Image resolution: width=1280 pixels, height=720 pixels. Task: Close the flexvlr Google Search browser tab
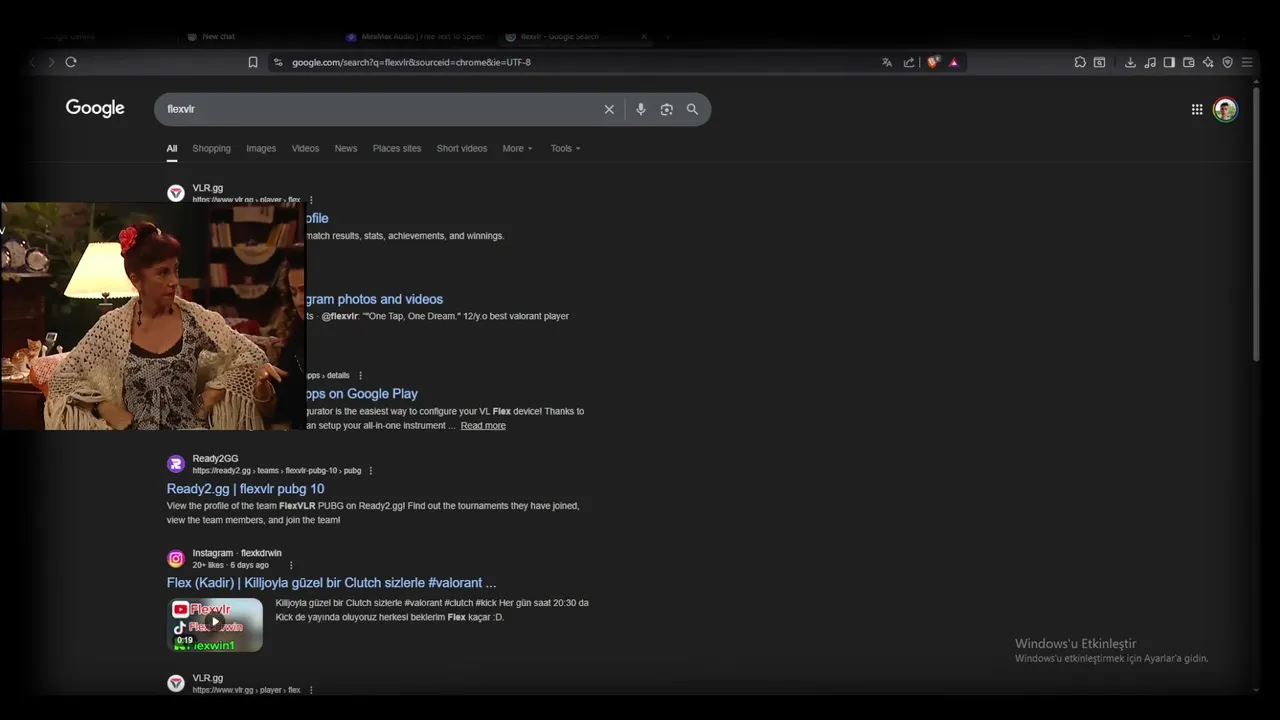click(644, 37)
